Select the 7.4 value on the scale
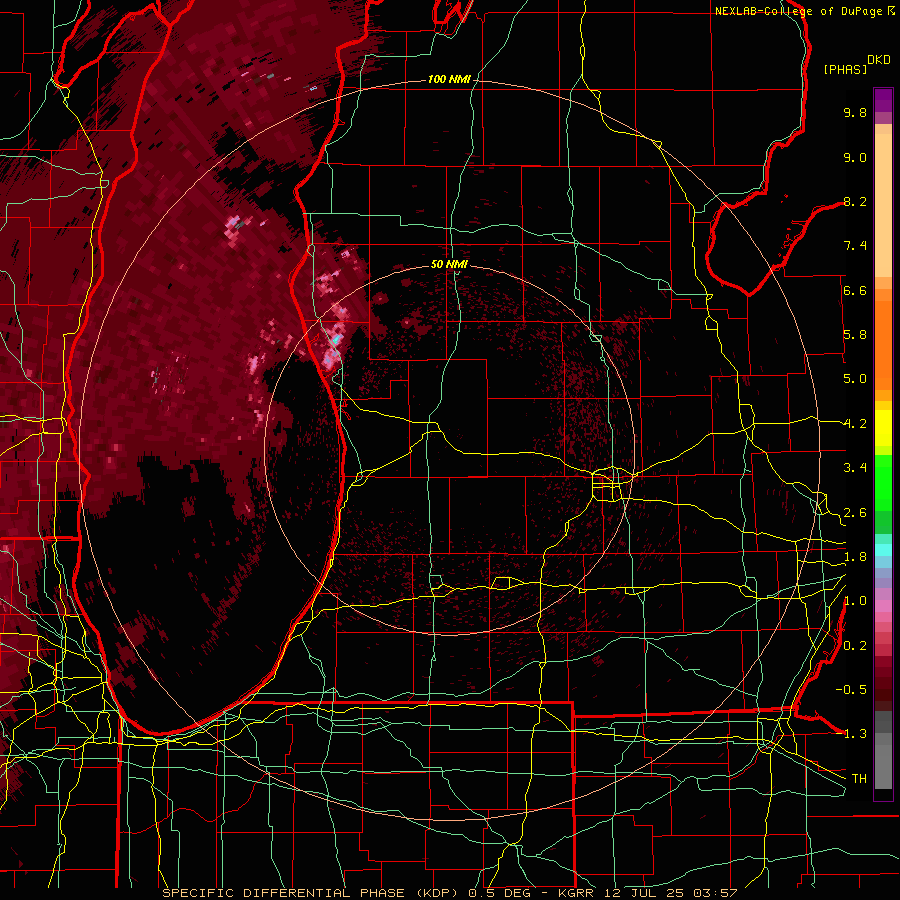 pyautogui.click(x=855, y=246)
